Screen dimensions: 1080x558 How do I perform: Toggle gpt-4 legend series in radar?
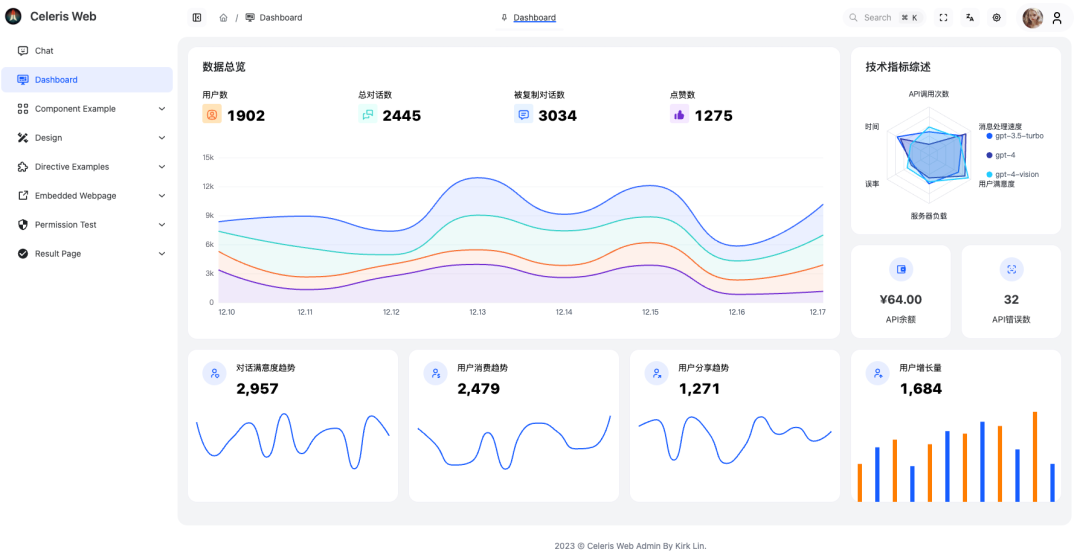pyautogui.click(x=1001, y=156)
